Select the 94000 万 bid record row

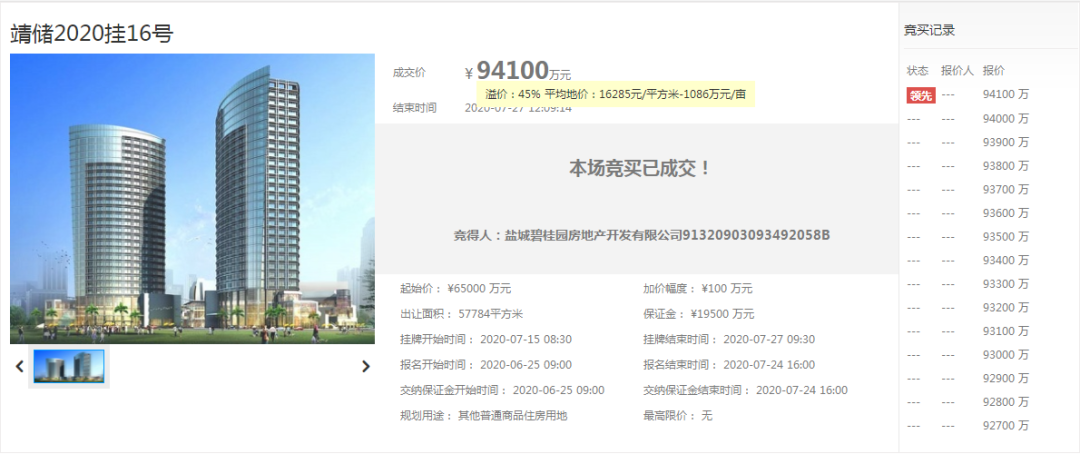pos(968,119)
